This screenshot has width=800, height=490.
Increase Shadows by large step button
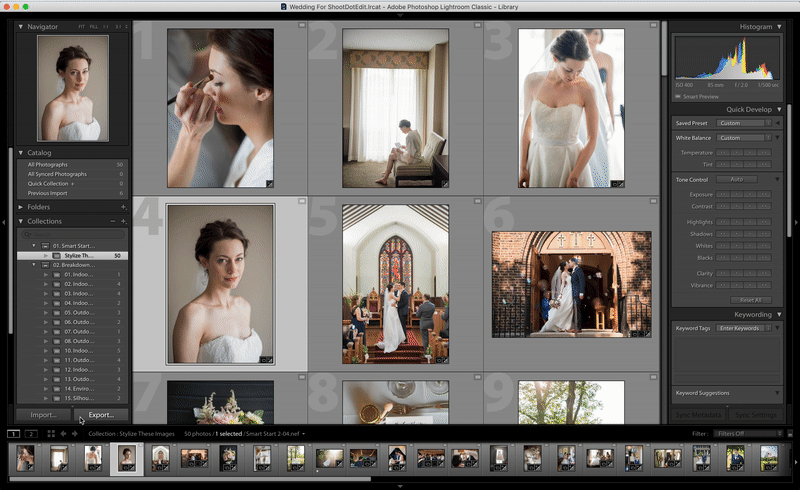(x=764, y=234)
